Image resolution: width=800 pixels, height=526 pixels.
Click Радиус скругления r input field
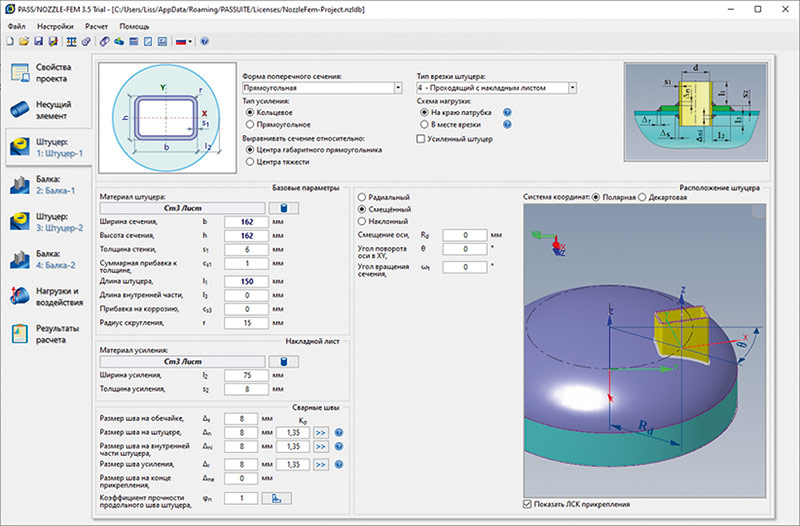pyautogui.click(x=246, y=323)
